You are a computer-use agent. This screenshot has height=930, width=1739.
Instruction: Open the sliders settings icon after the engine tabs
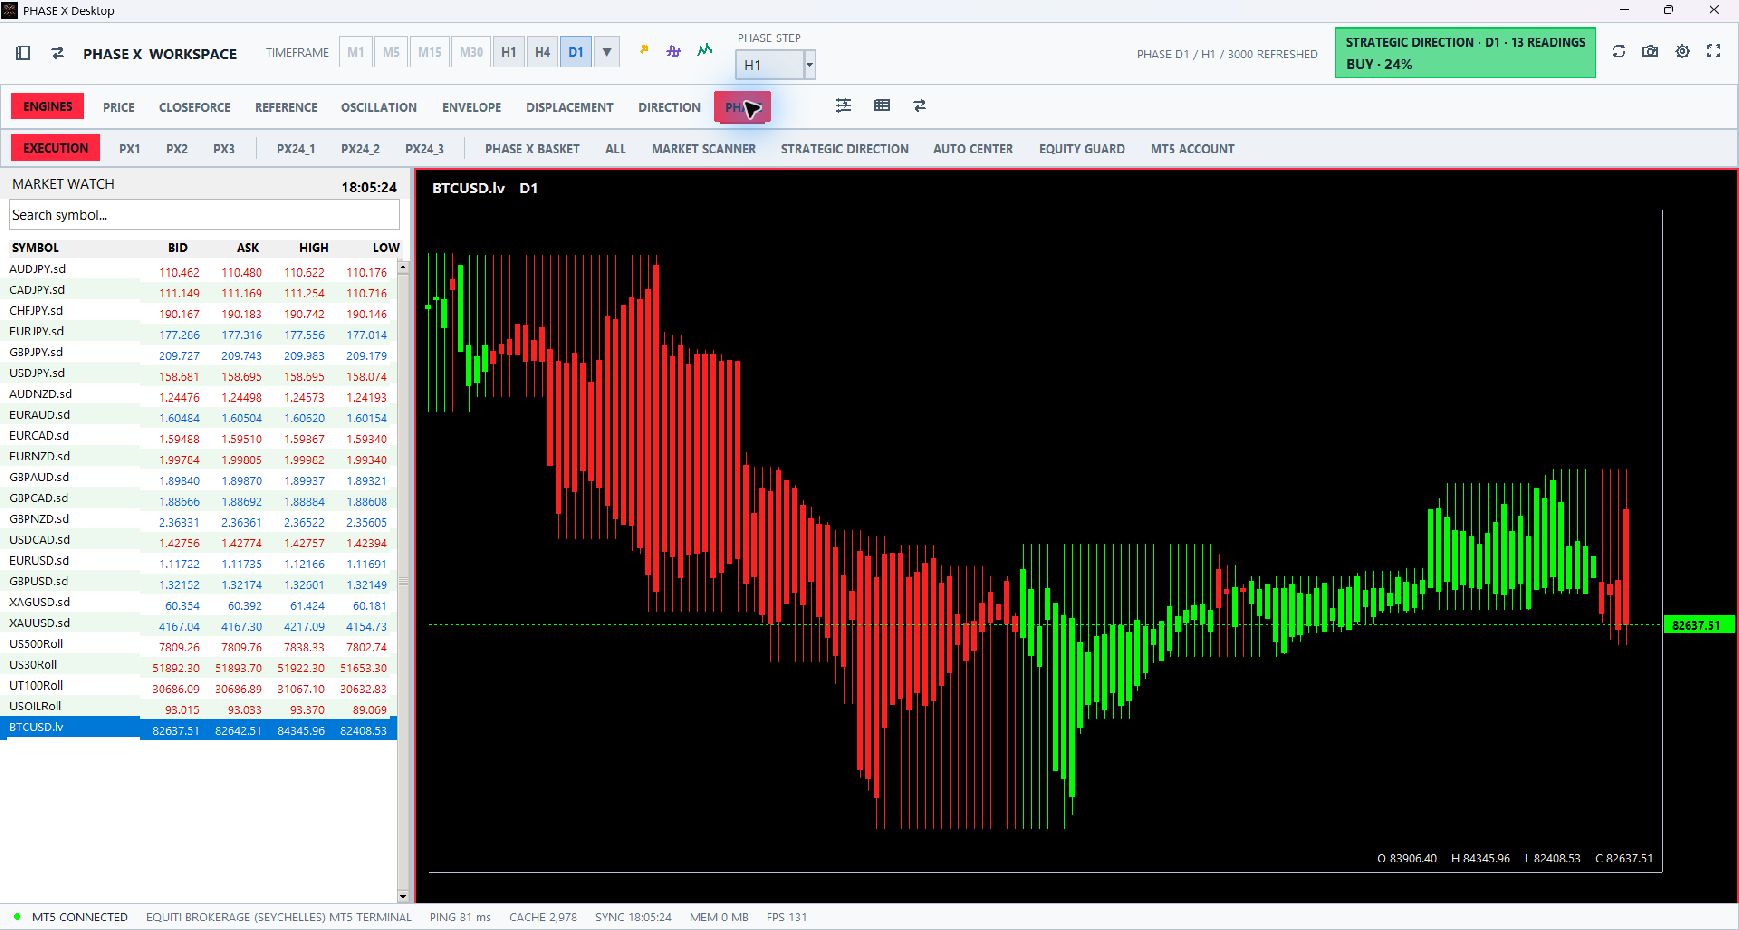coord(844,106)
